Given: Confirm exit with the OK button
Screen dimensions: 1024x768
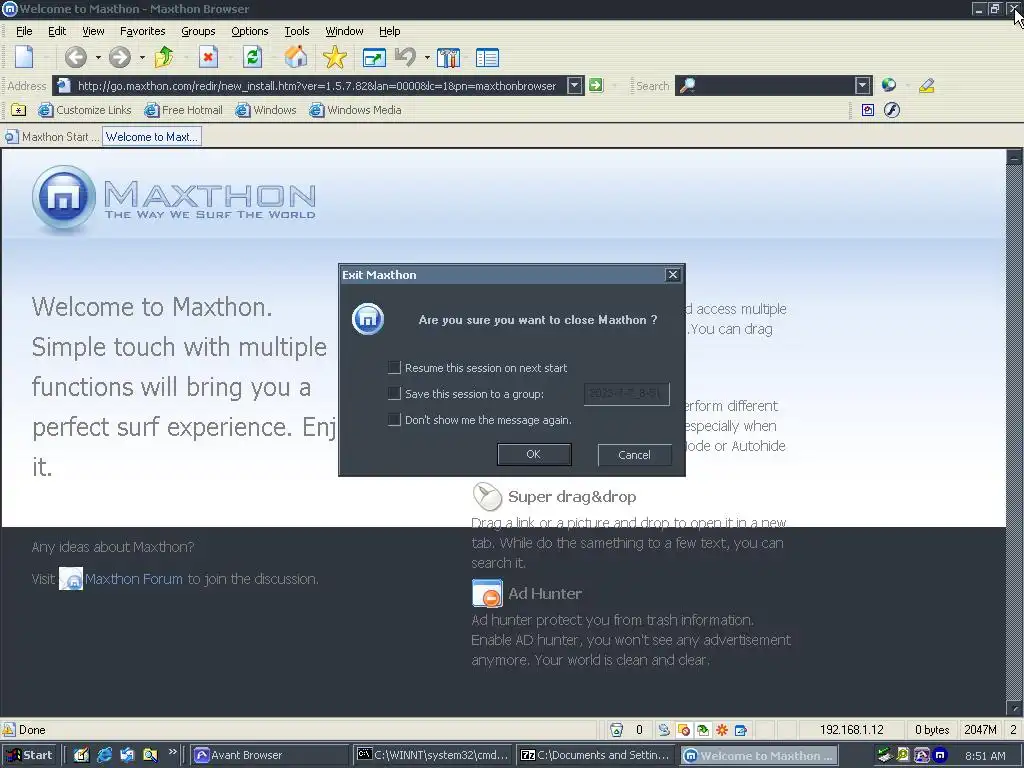Looking at the screenshot, I should point(534,455).
